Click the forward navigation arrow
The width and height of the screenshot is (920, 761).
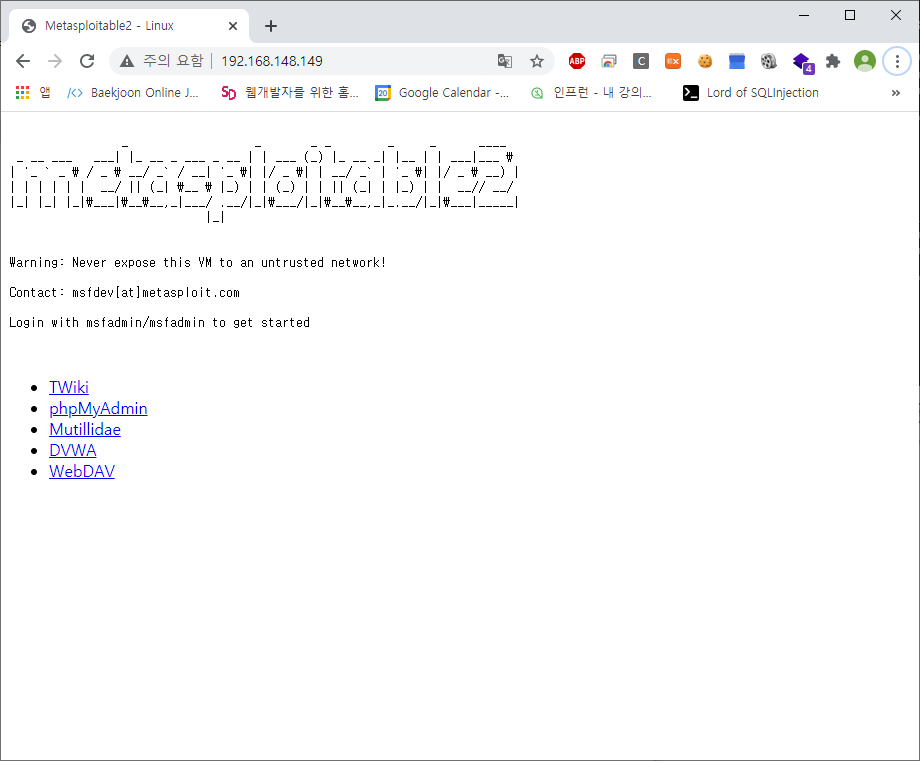coord(55,61)
